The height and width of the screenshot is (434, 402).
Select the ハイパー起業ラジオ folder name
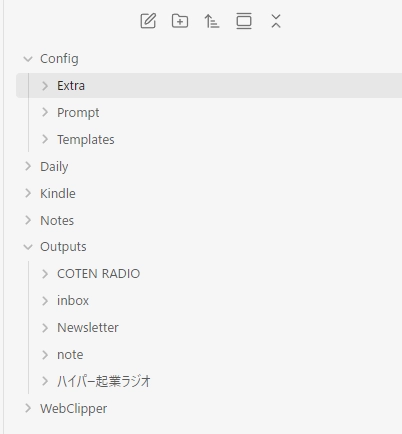[104, 381]
